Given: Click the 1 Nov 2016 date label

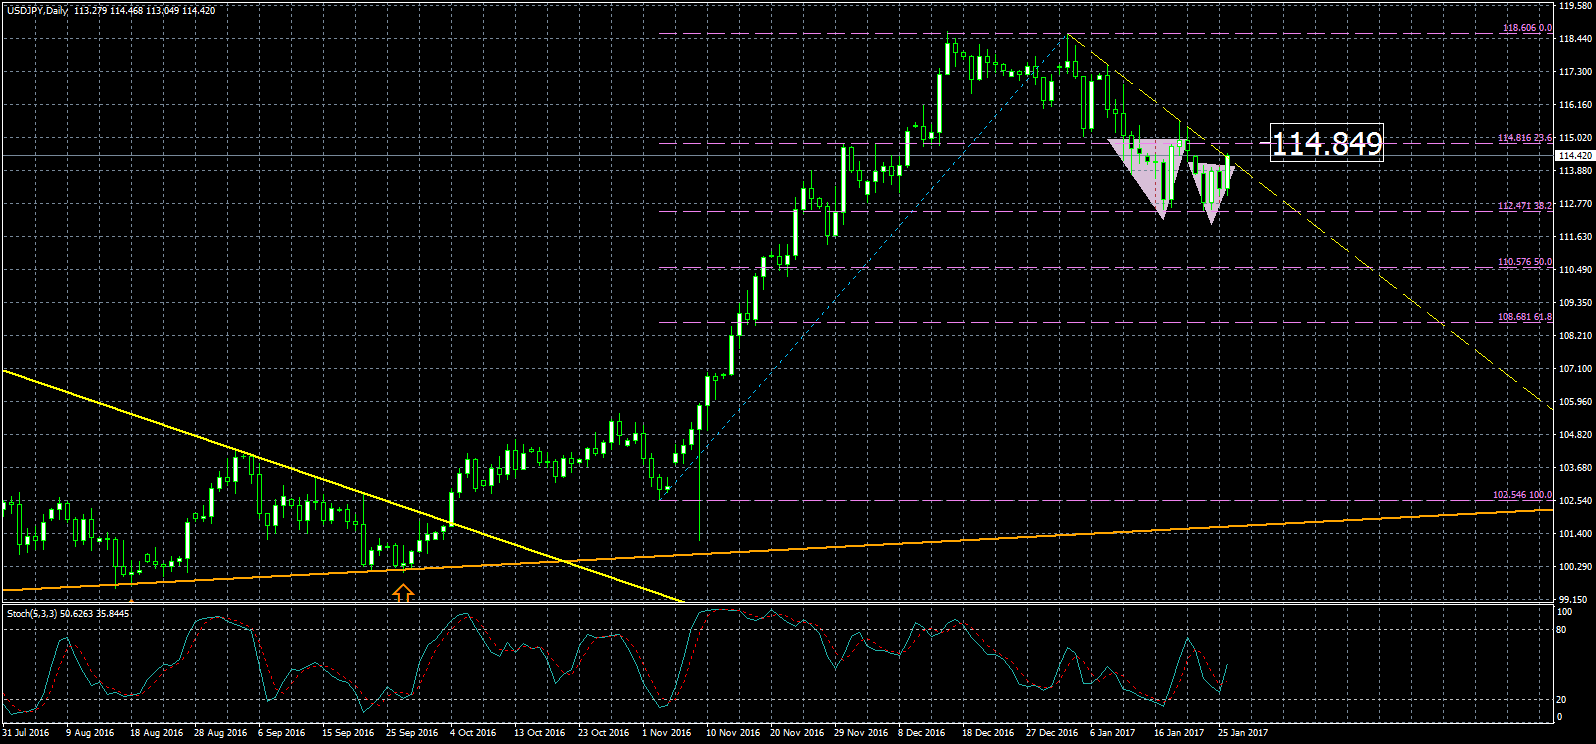Looking at the screenshot, I should [x=666, y=733].
